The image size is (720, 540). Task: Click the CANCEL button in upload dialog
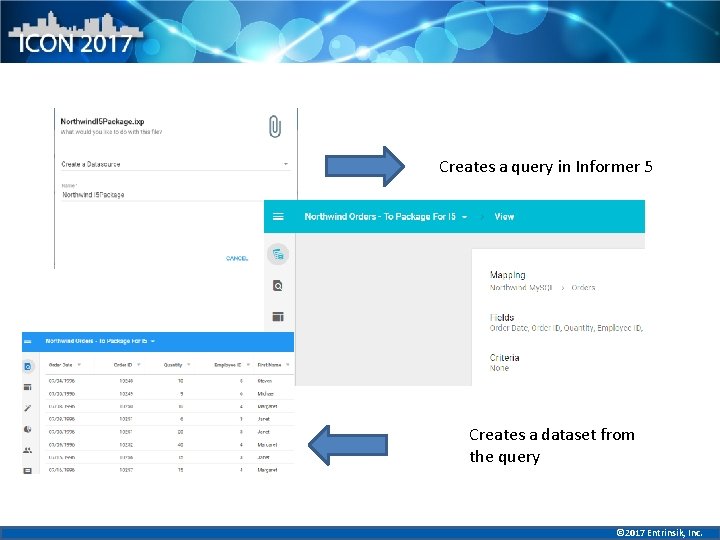click(x=236, y=258)
